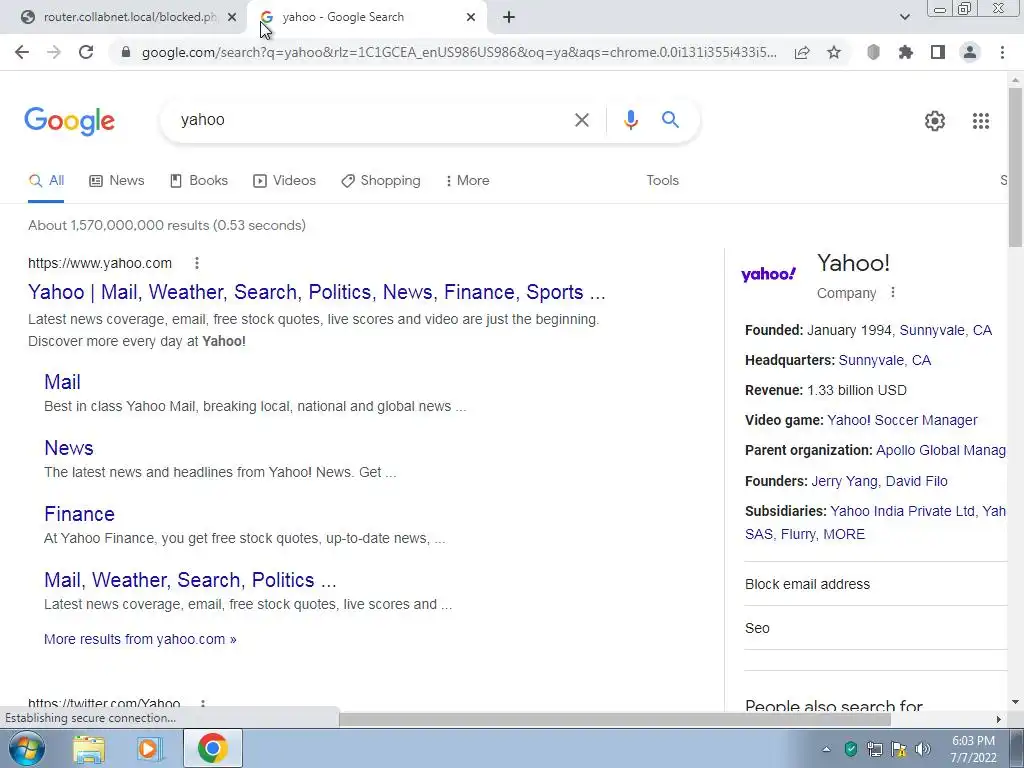
Task: Open the Chrome profile avatar
Action: 970,52
